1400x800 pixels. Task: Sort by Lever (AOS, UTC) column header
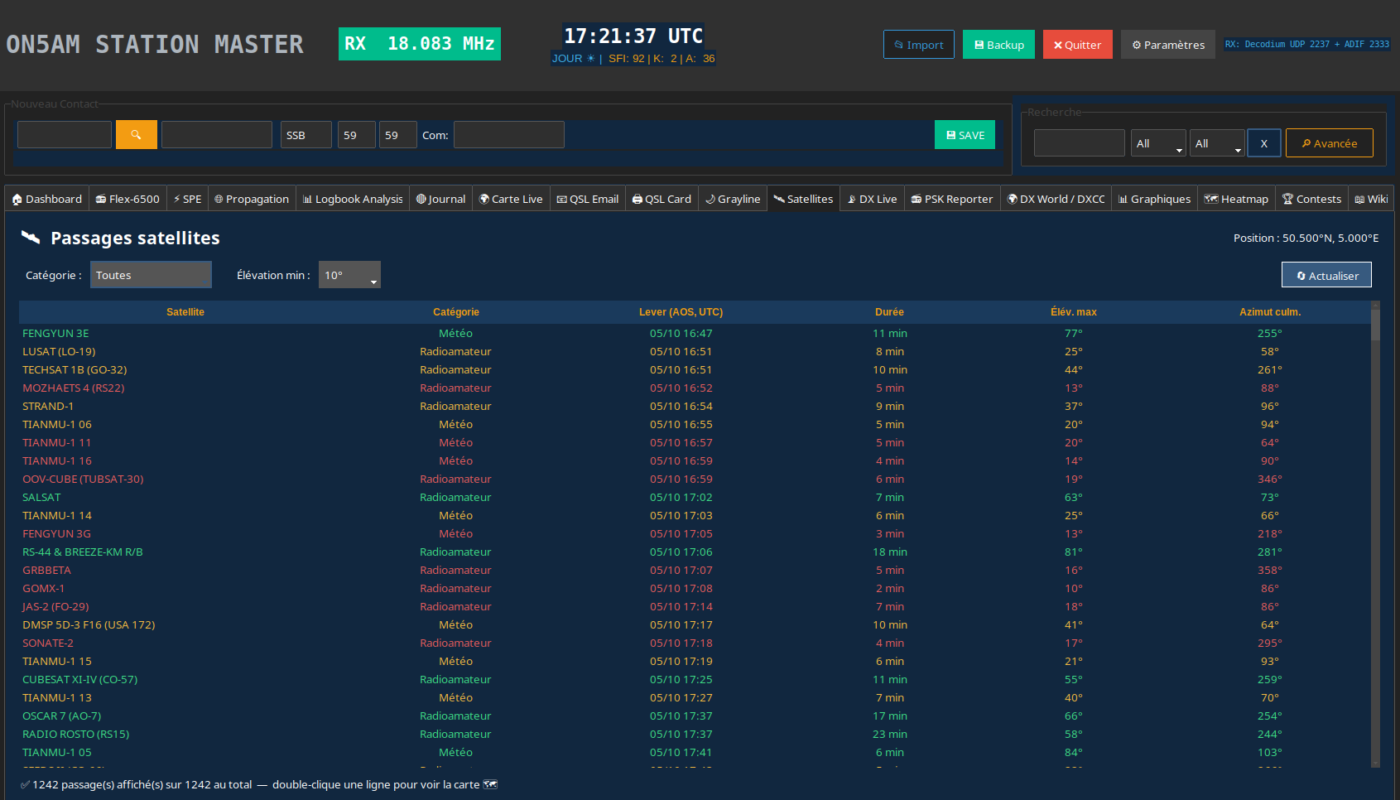[x=681, y=312]
